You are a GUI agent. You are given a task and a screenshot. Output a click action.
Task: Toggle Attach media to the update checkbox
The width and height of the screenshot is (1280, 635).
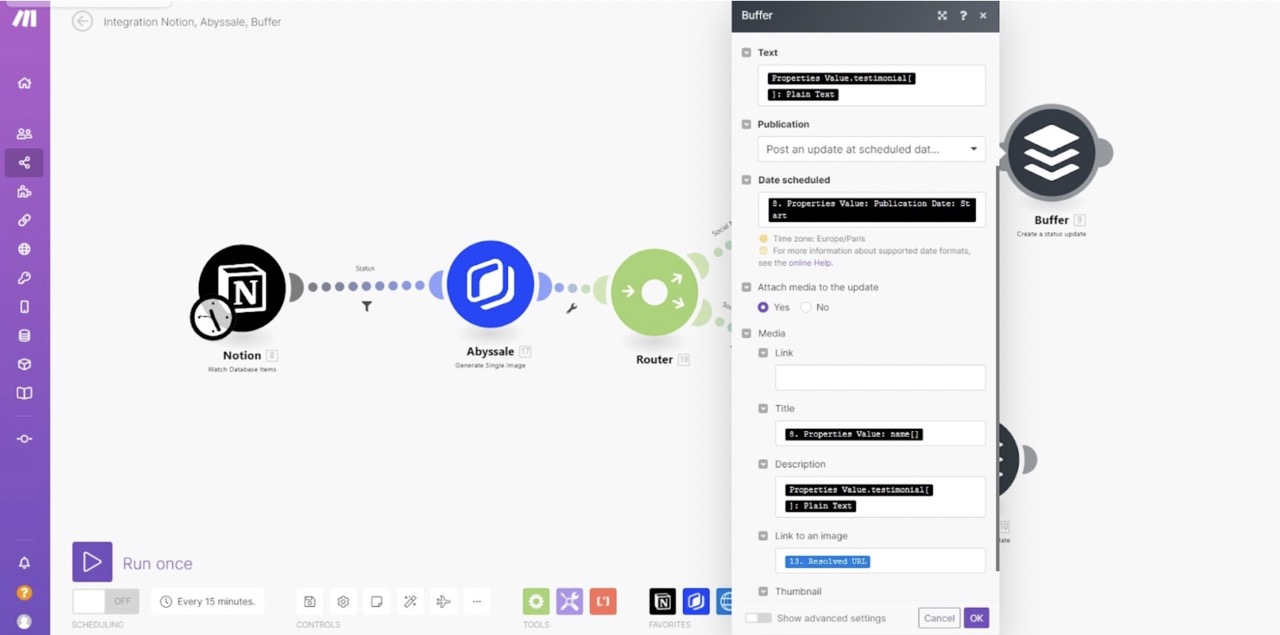tap(746, 287)
